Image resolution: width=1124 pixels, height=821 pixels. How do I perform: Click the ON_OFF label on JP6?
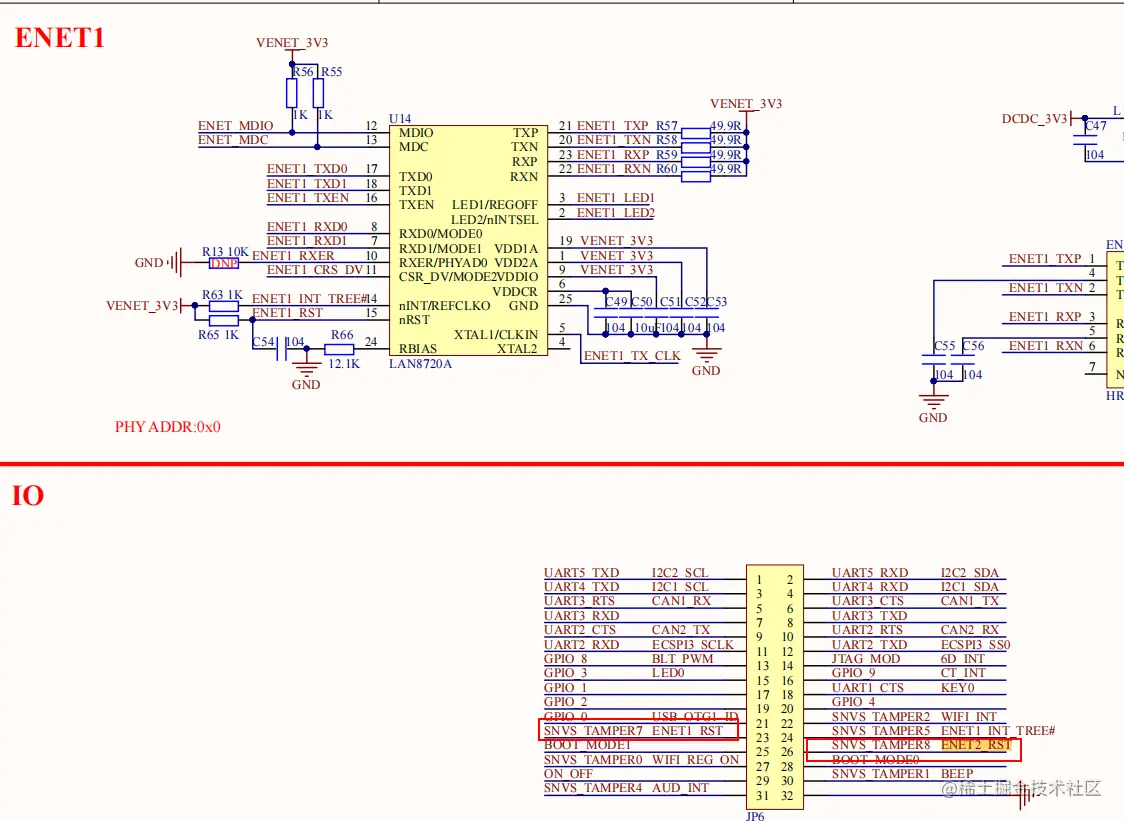[x=568, y=774]
